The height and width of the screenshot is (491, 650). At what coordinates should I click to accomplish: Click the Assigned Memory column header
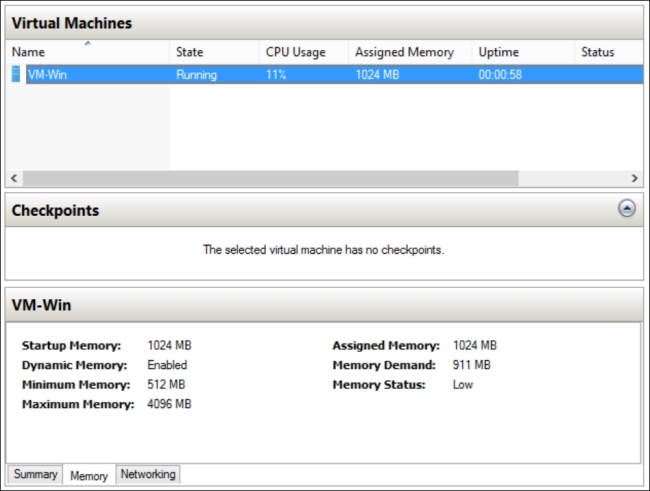(x=404, y=52)
